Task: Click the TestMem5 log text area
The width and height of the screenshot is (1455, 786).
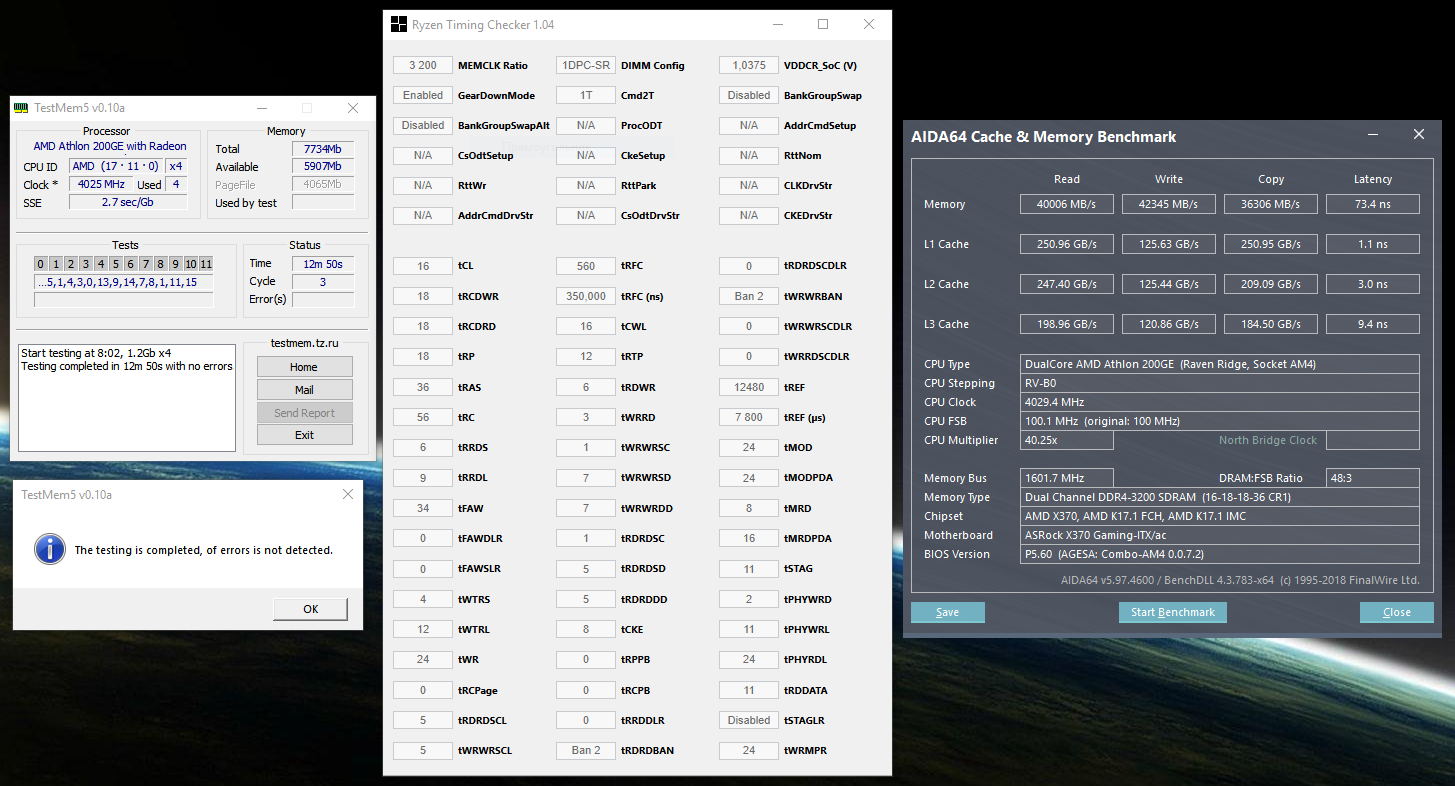Action: tap(127, 398)
